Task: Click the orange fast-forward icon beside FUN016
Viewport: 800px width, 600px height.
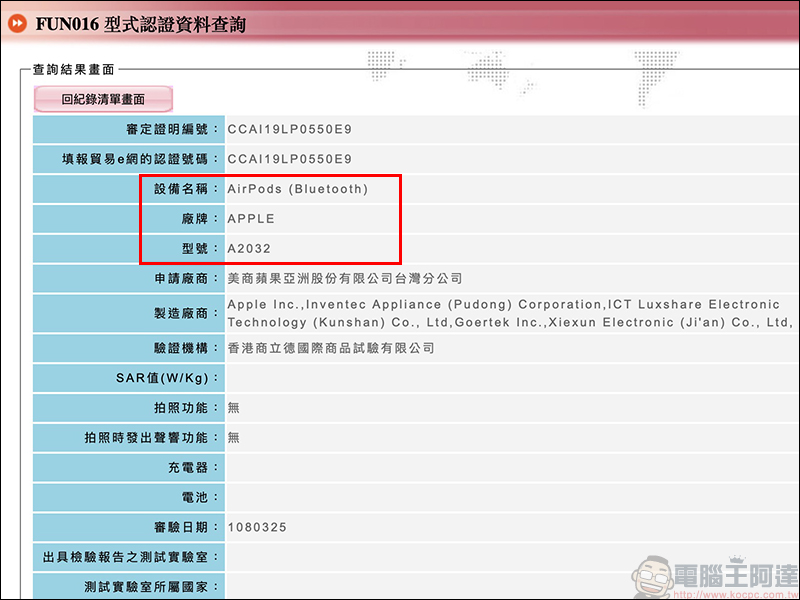Action: coord(17,23)
